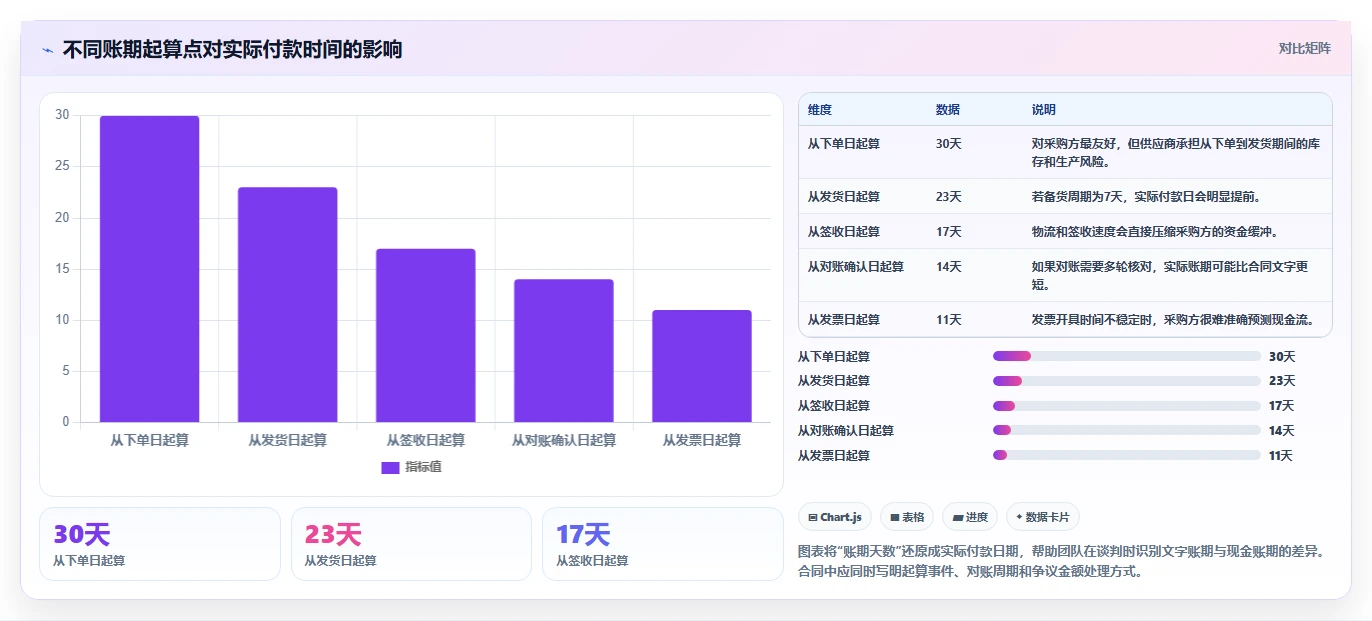
Task: Select the 说明 column header
Action: (x=1044, y=110)
